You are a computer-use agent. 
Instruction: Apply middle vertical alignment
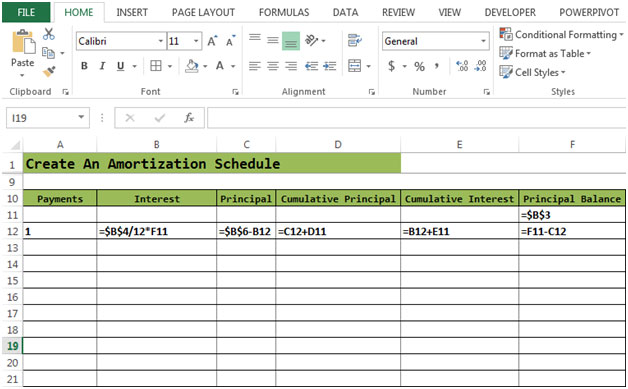tap(273, 40)
